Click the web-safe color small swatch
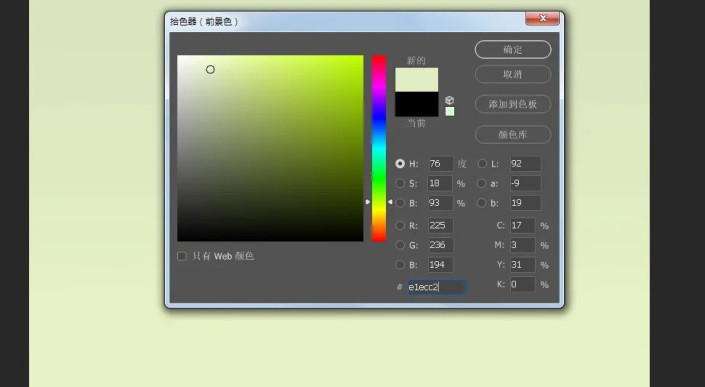This screenshot has width=705, height=387. pos(450,111)
